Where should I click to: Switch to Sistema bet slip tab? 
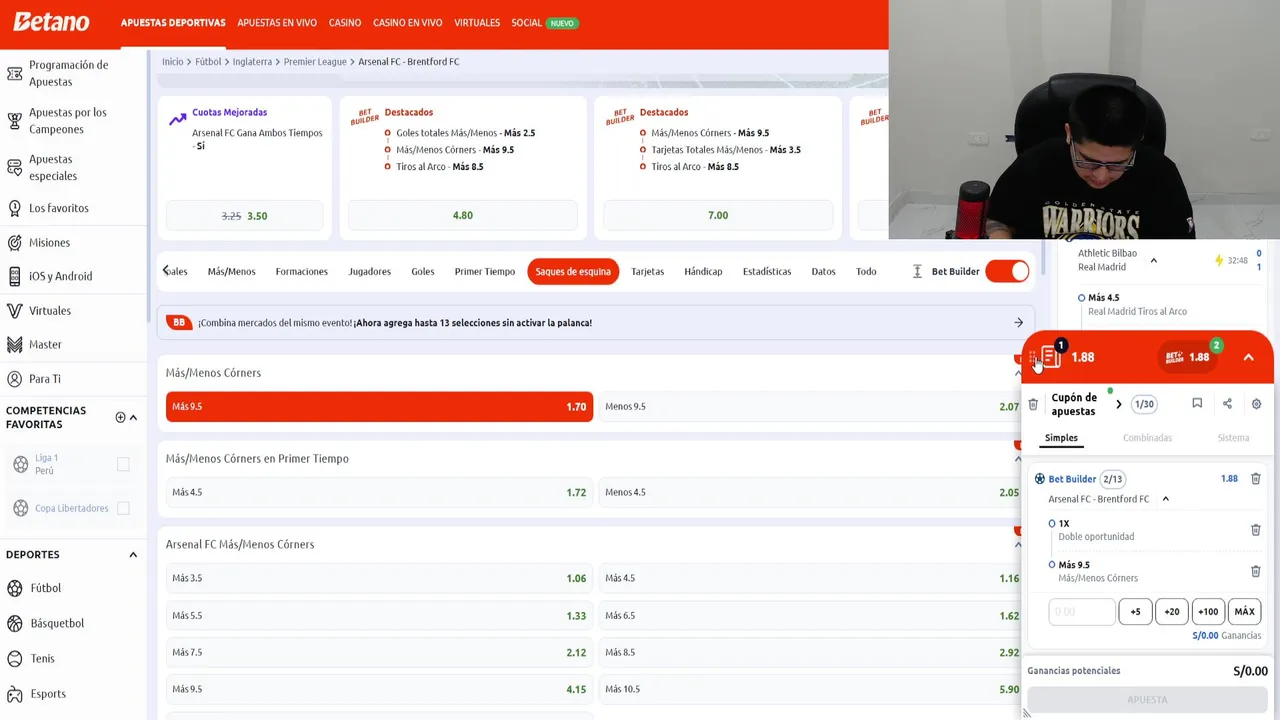tap(1233, 437)
